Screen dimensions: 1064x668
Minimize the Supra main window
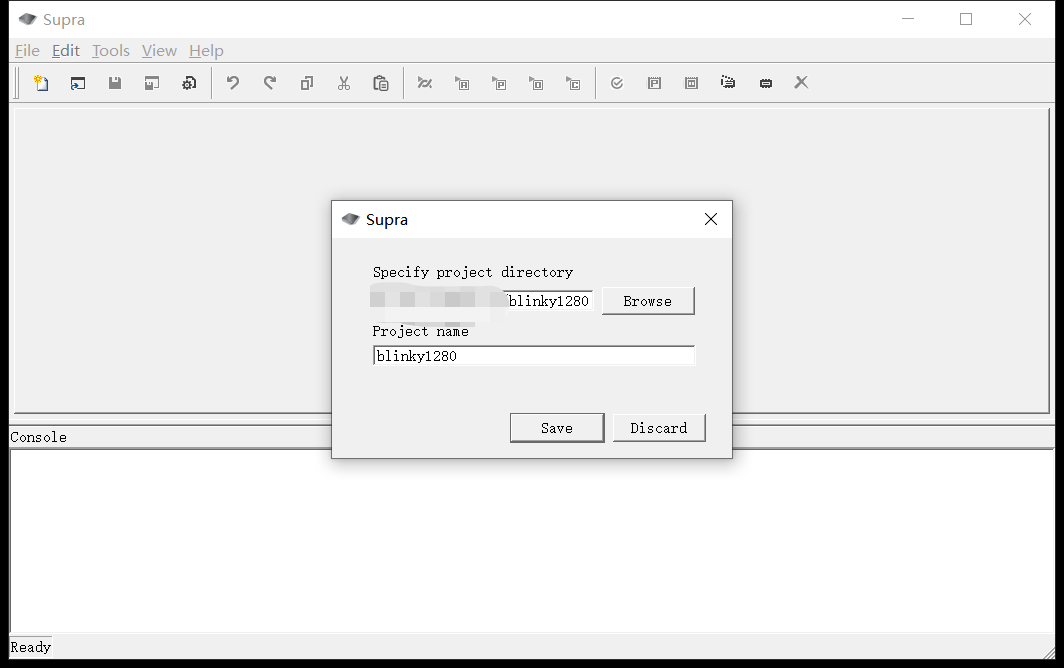[908, 20]
